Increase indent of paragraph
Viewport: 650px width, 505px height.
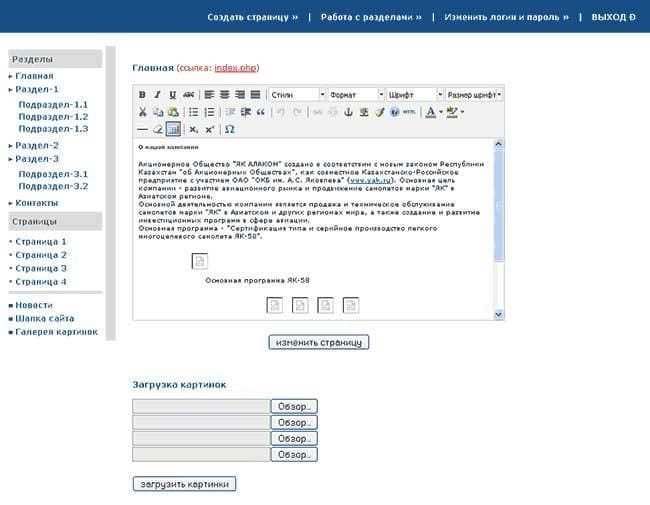coord(246,112)
